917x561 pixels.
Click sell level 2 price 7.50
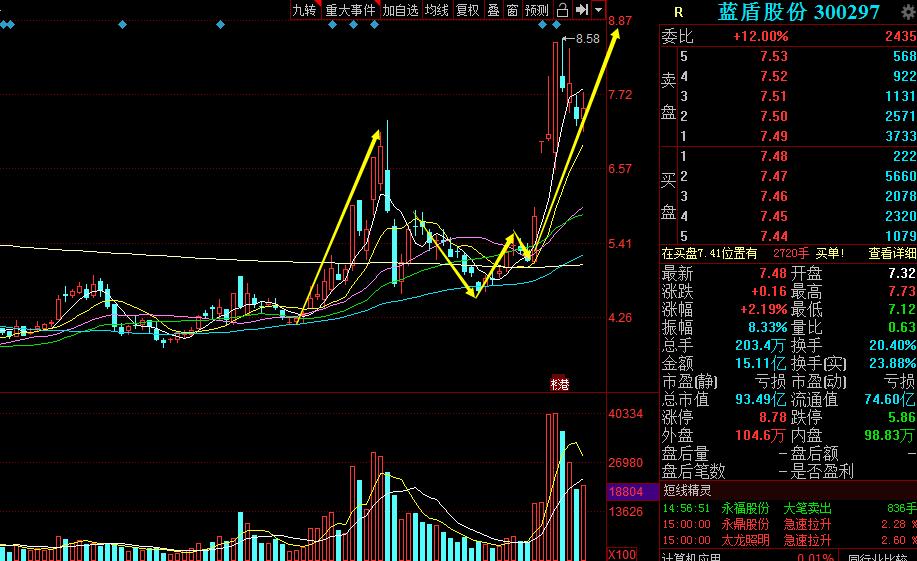[x=774, y=116]
